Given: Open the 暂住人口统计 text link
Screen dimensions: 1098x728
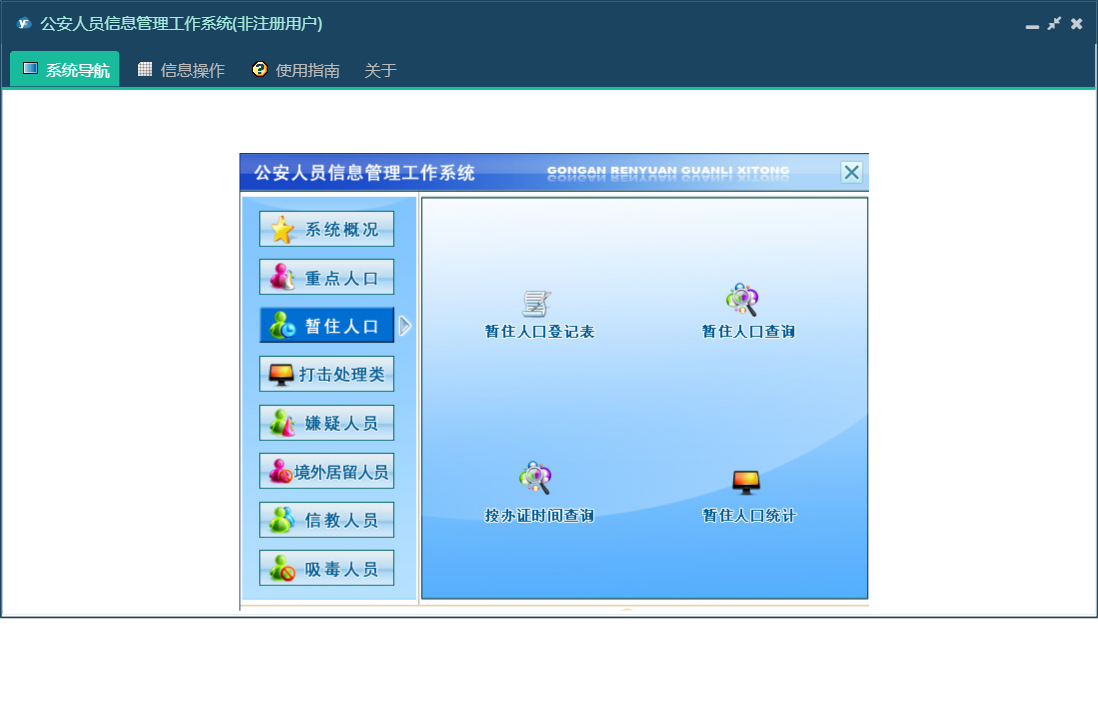Looking at the screenshot, I should (749, 516).
